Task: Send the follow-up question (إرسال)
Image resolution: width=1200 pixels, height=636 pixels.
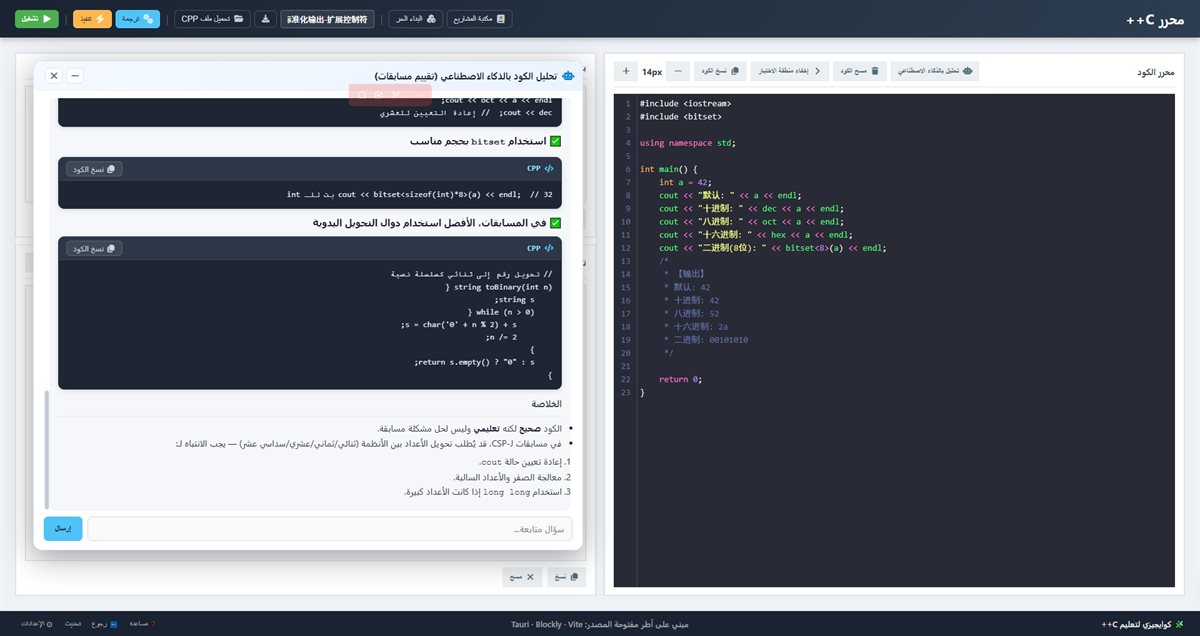Action: point(63,529)
